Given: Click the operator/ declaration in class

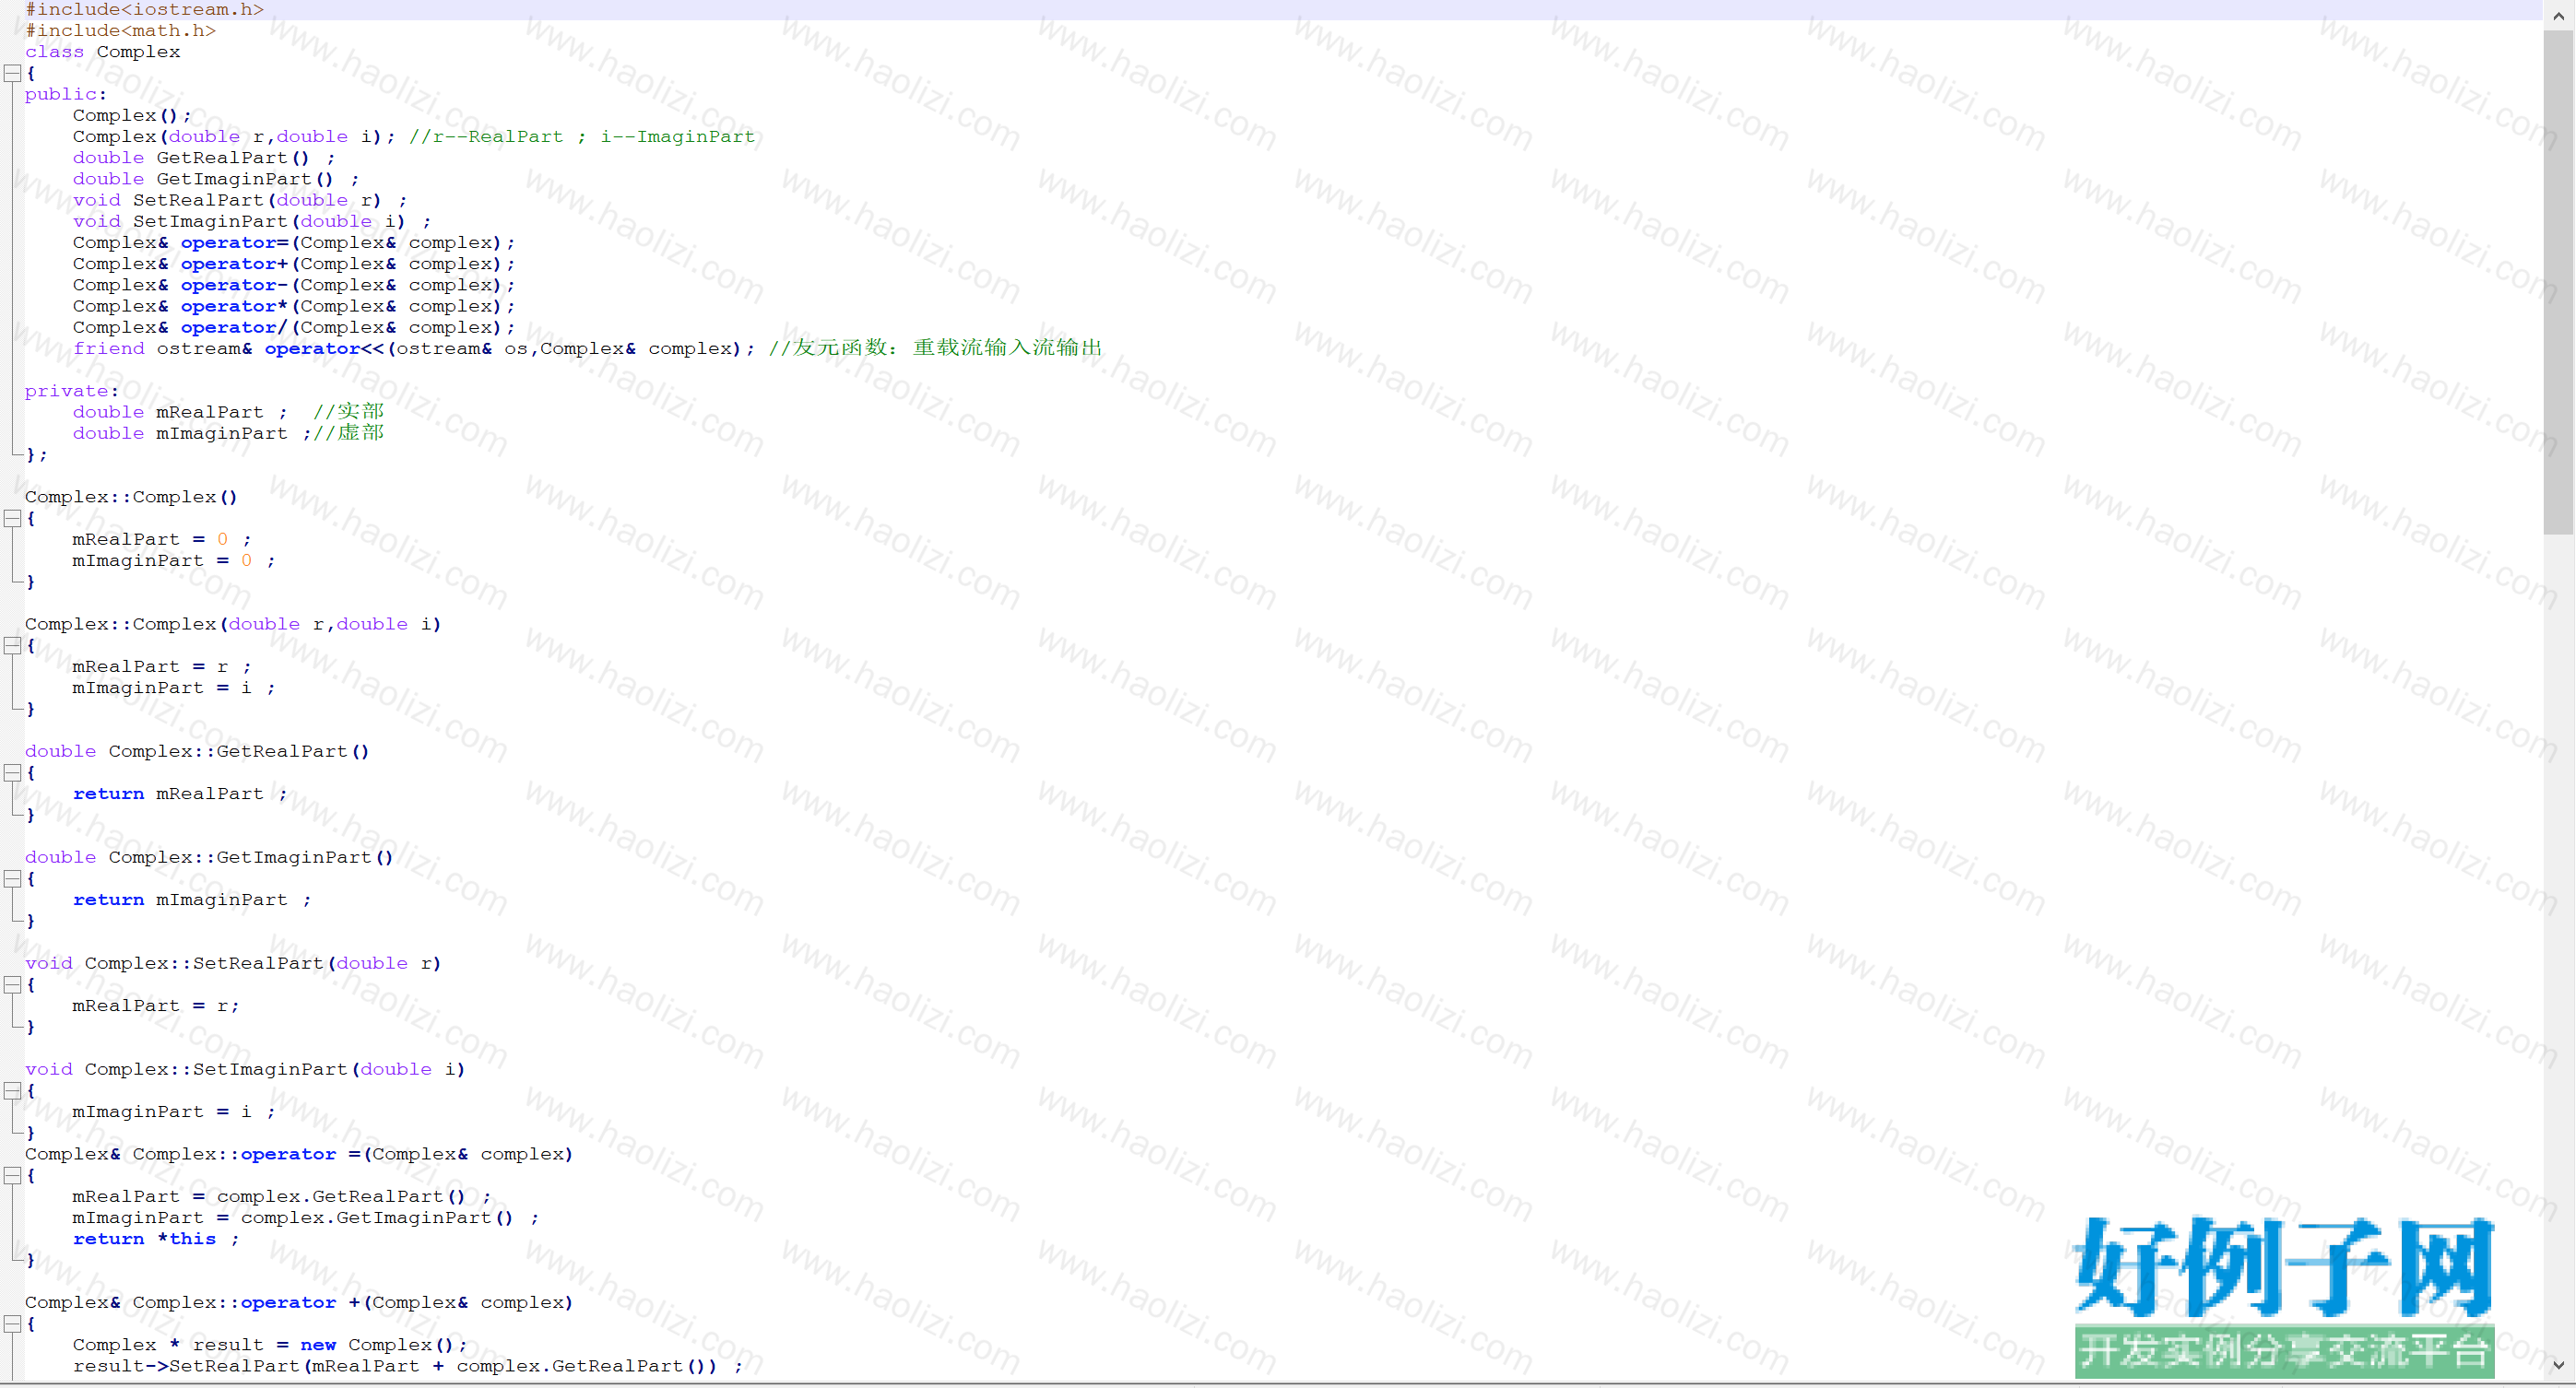Looking at the screenshot, I should tap(293, 327).
